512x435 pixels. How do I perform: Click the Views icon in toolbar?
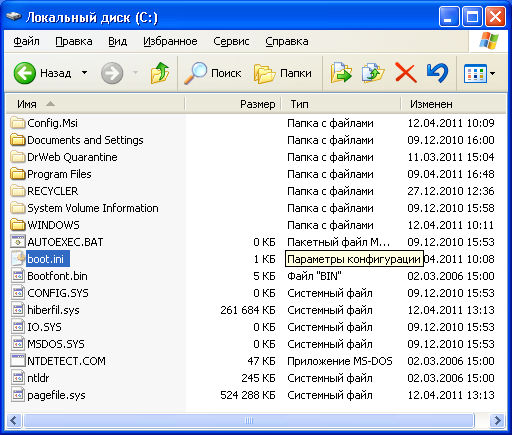pos(475,73)
